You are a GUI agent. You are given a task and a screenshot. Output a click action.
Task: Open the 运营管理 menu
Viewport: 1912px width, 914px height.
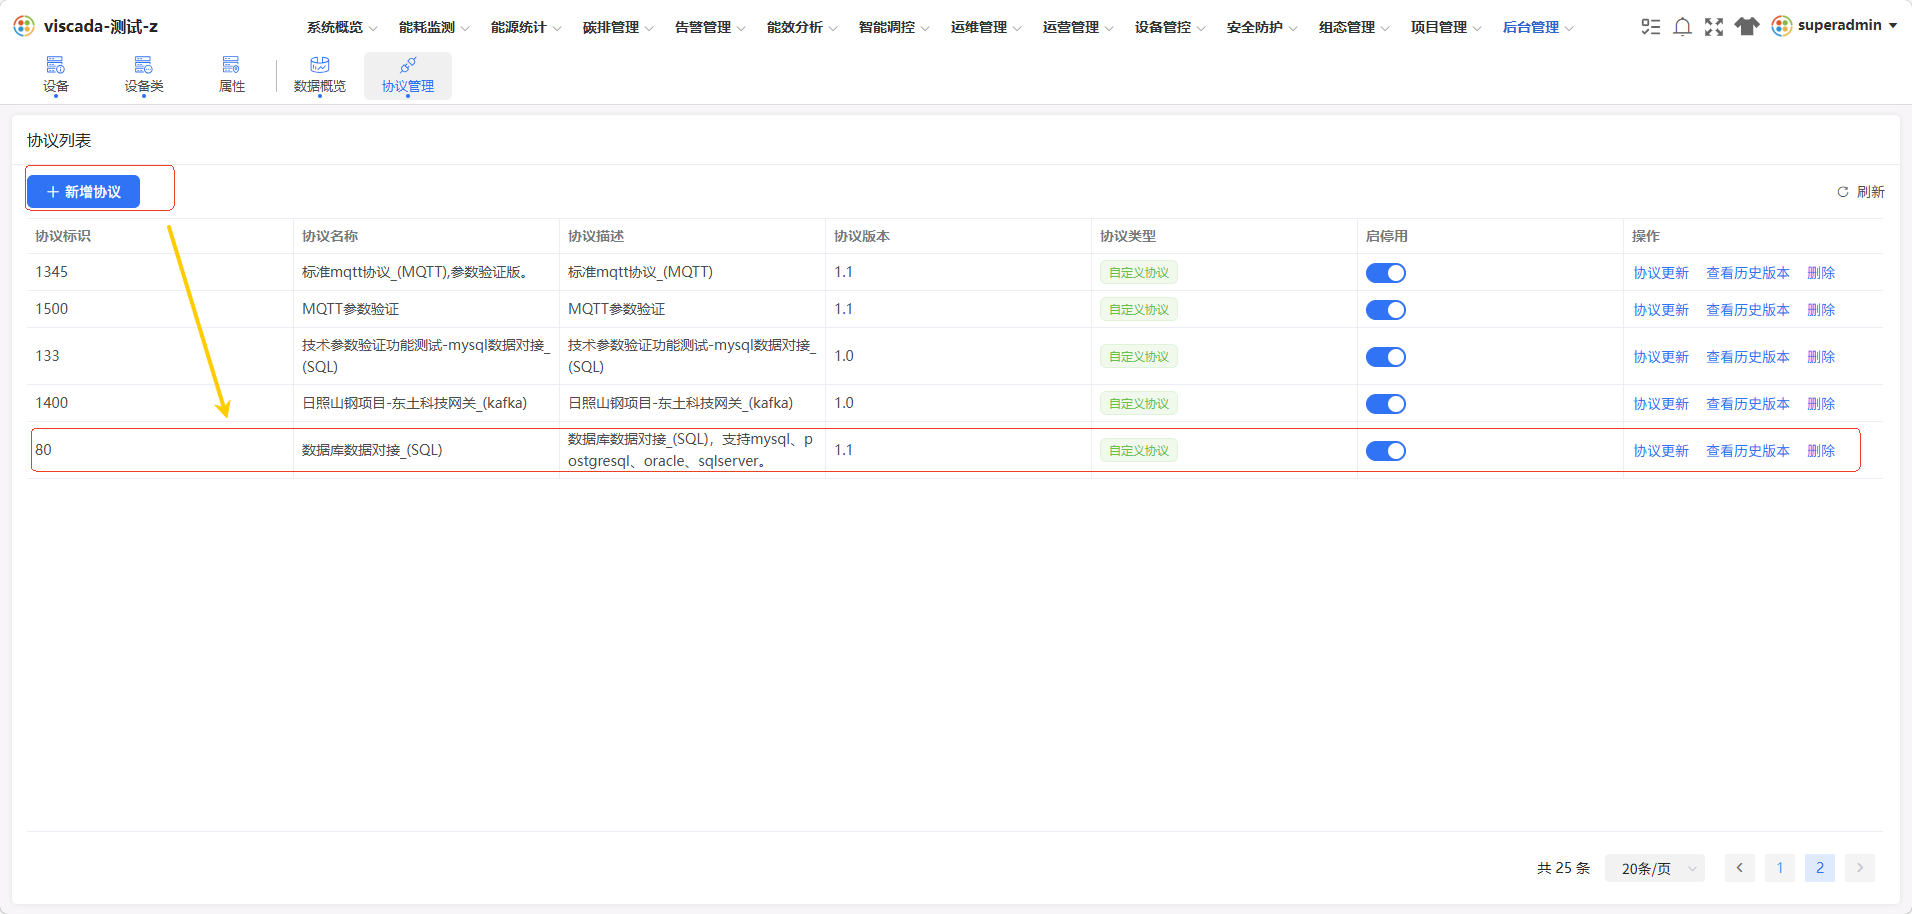tap(1078, 27)
